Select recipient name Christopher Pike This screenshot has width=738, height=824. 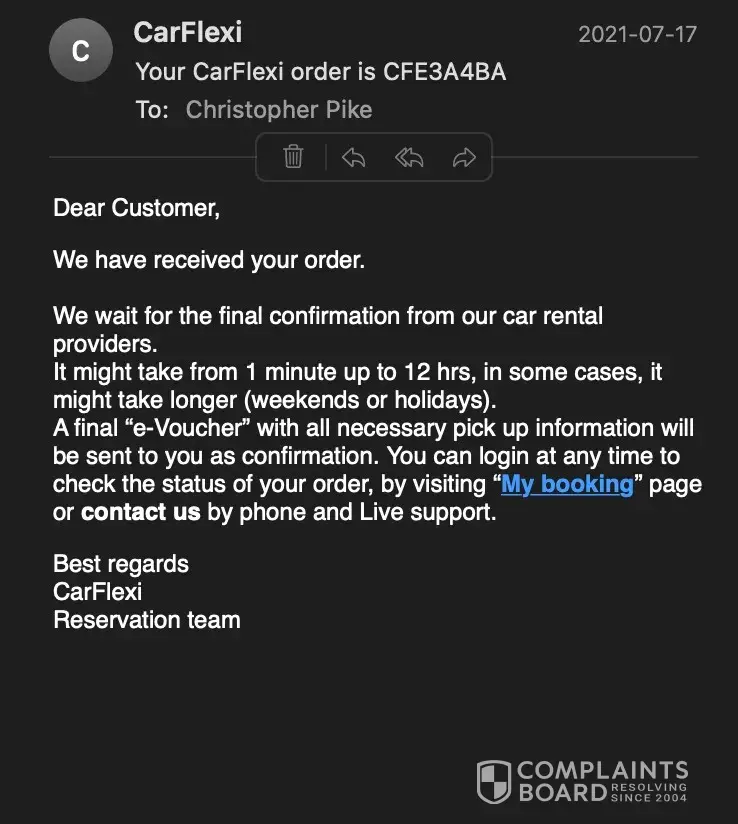[x=279, y=109]
